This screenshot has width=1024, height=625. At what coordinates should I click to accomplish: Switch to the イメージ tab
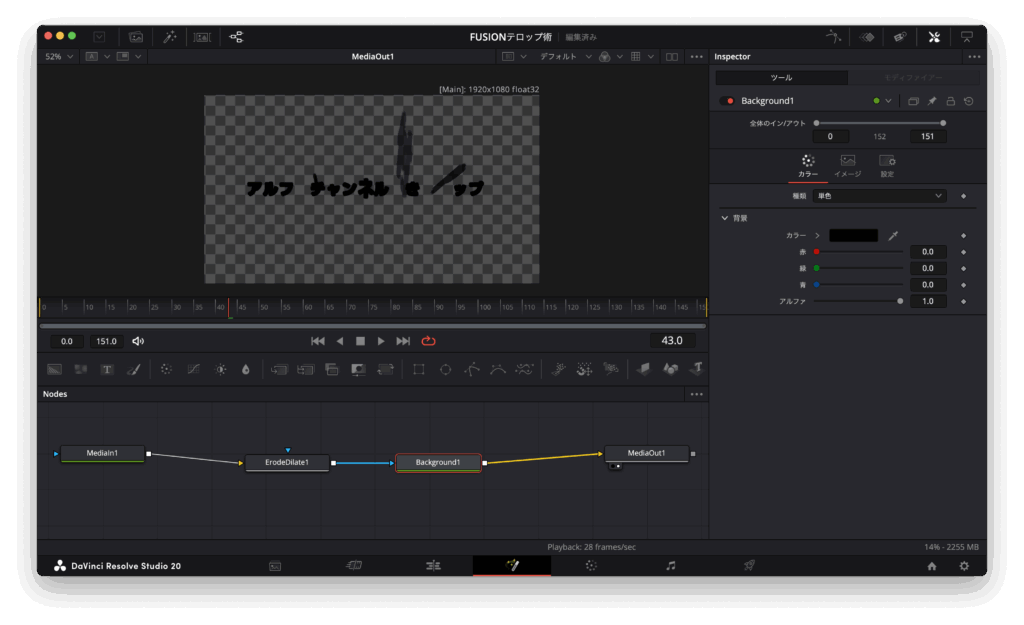(847, 166)
